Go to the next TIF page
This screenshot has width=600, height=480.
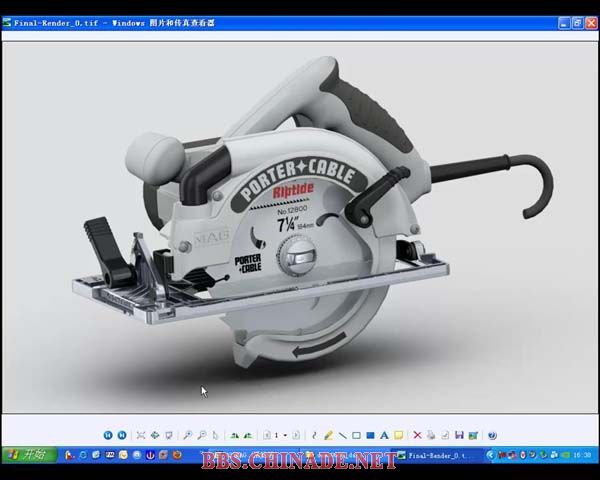click(296, 435)
